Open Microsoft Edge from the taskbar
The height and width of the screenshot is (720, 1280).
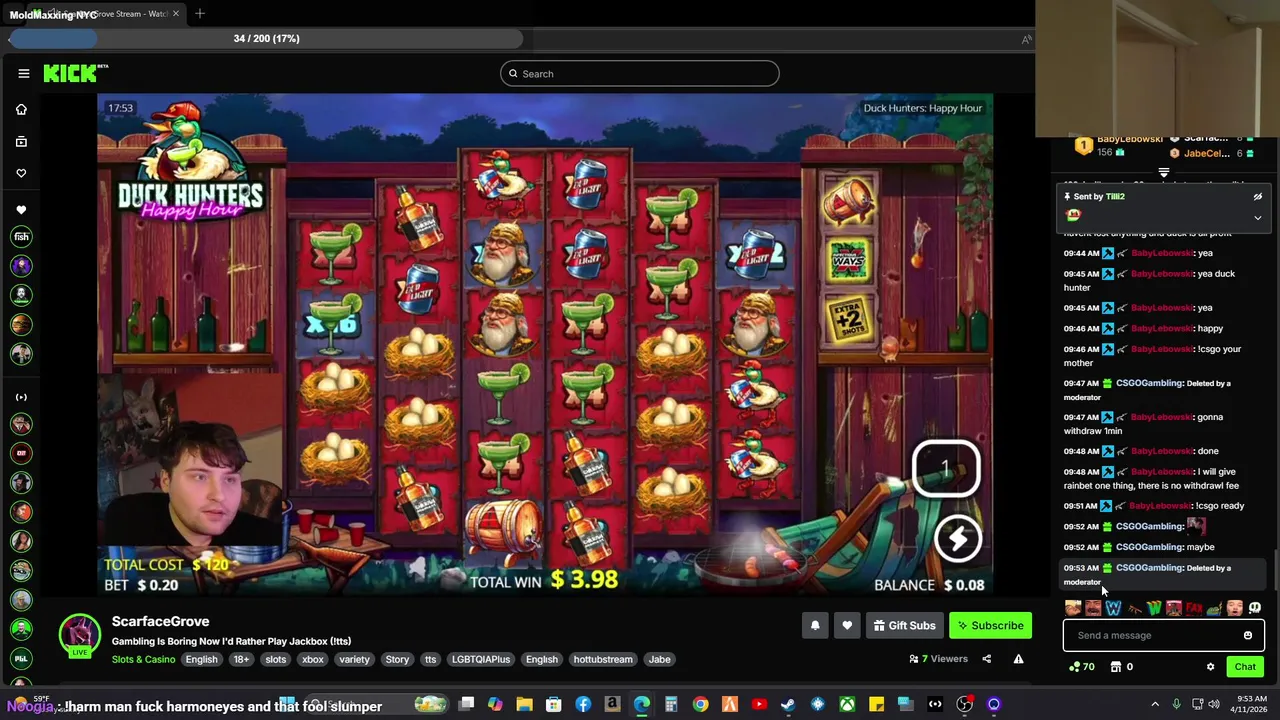641,705
